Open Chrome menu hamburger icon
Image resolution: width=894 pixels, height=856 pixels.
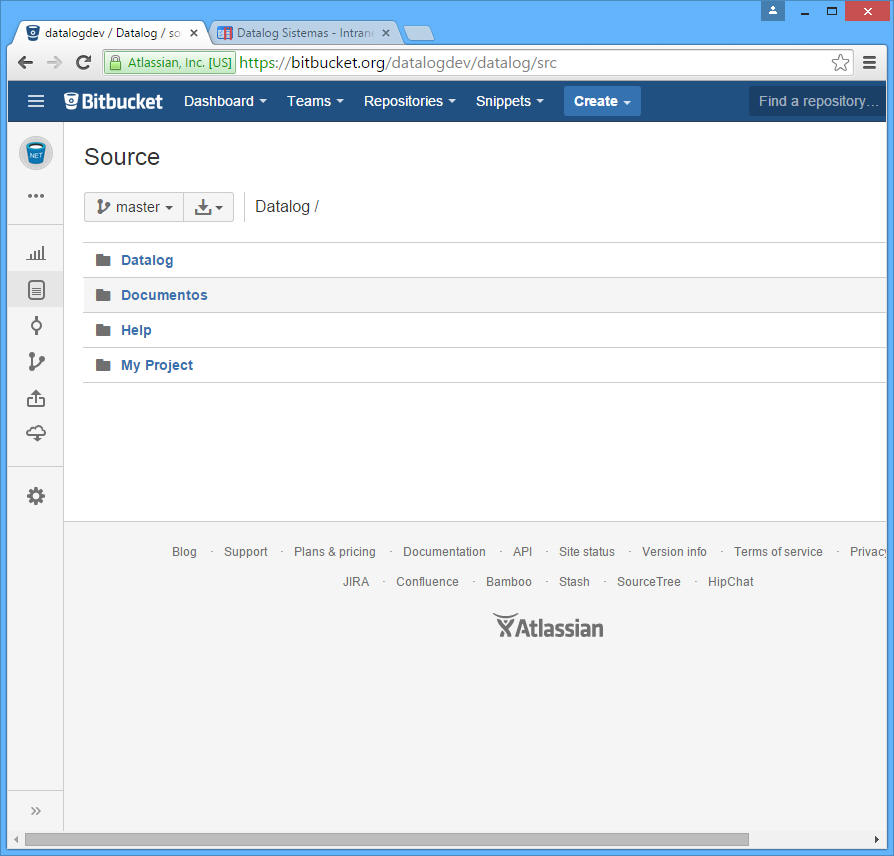(x=869, y=62)
